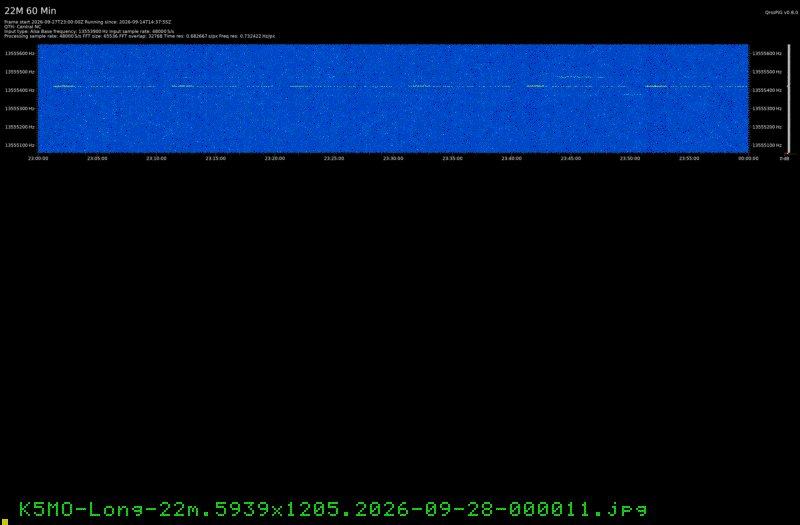Click the 00:00:00 end time label
This screenshot has width=800, height=525.
[x=748, y=158]
